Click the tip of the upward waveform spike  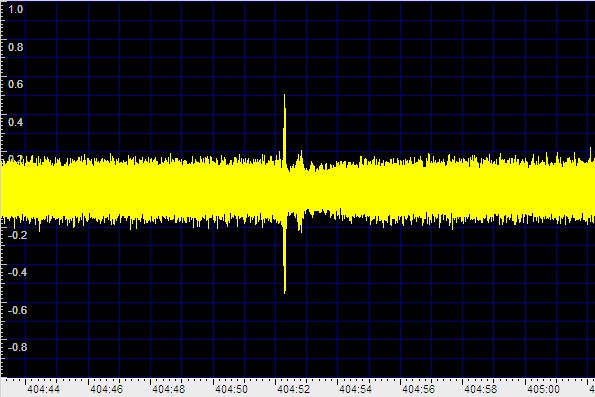tap(284, 96)
